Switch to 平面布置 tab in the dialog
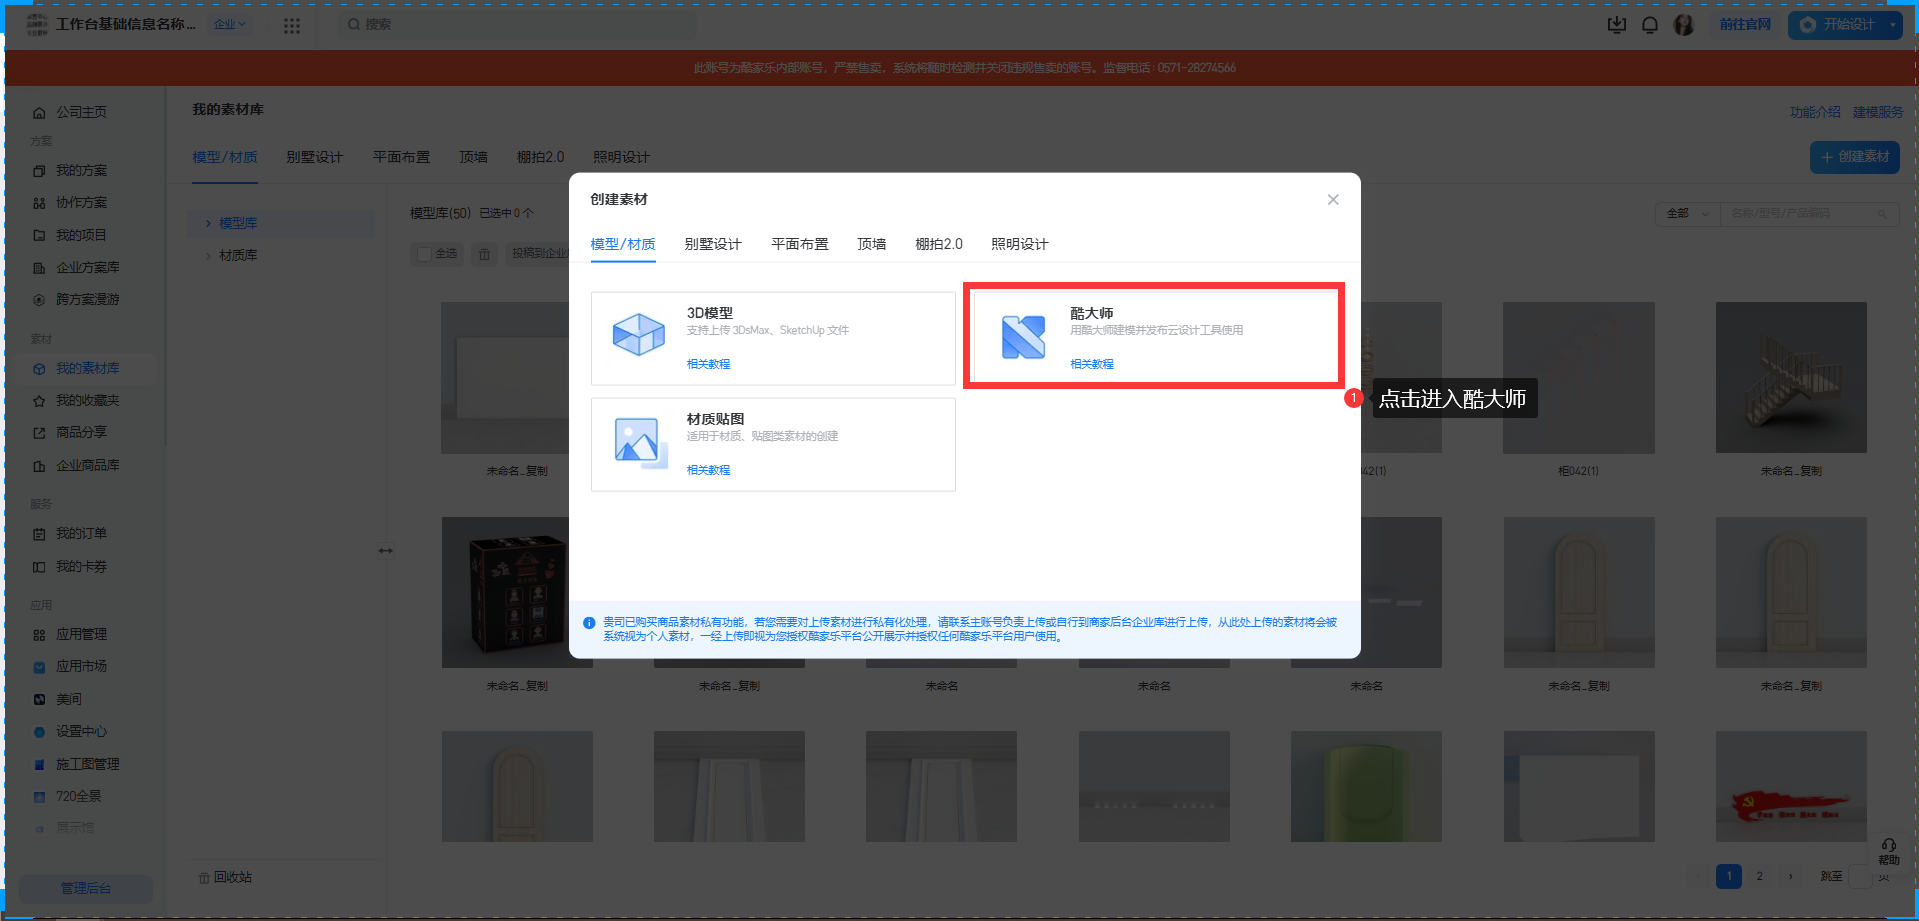The image size is (1919, 921). pos(800,244)
